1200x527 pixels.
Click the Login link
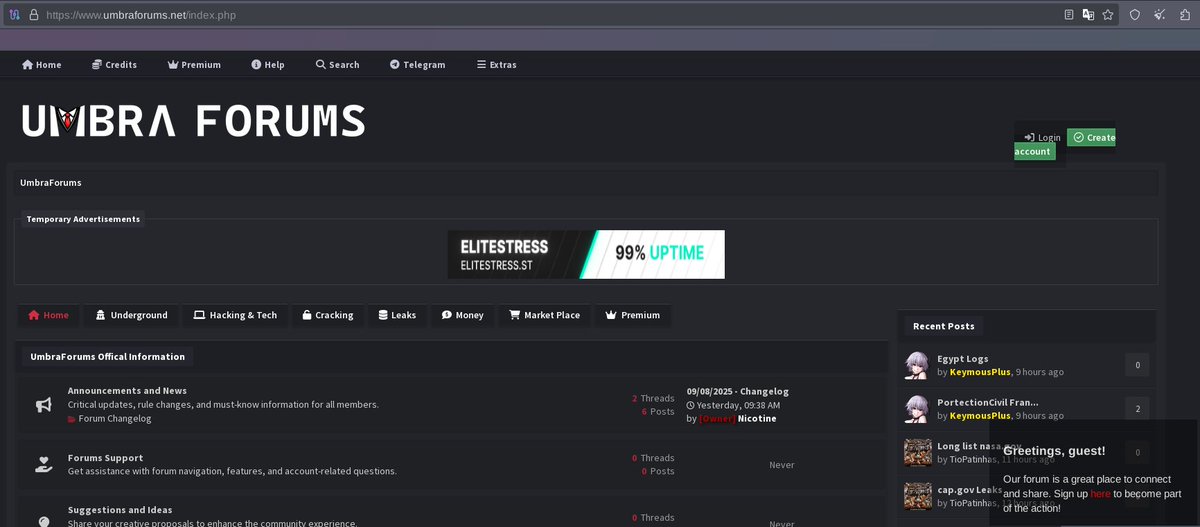pyautogui.click(x=1042, y=137)
